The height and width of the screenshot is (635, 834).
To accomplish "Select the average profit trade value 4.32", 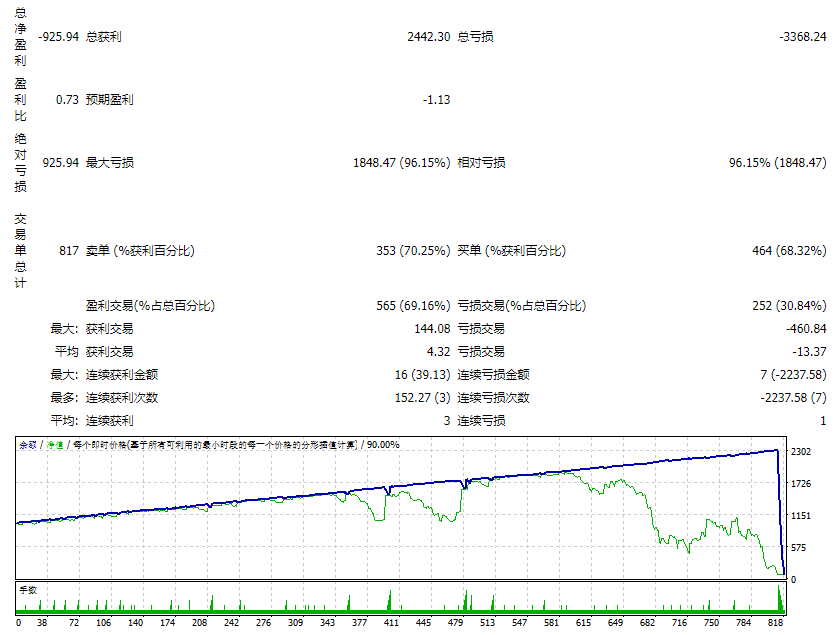I will pyautogui.click(x=438, y=352).
